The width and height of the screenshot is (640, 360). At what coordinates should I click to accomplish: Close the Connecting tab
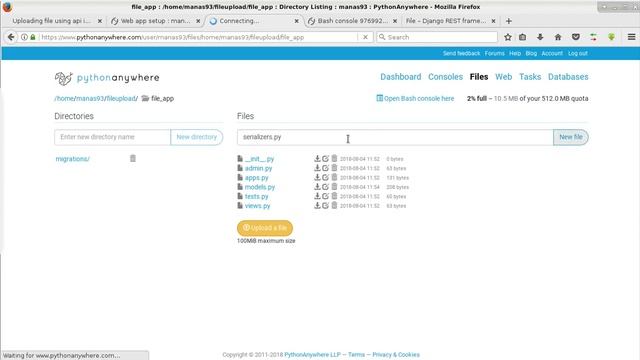(x=297, y=21)
